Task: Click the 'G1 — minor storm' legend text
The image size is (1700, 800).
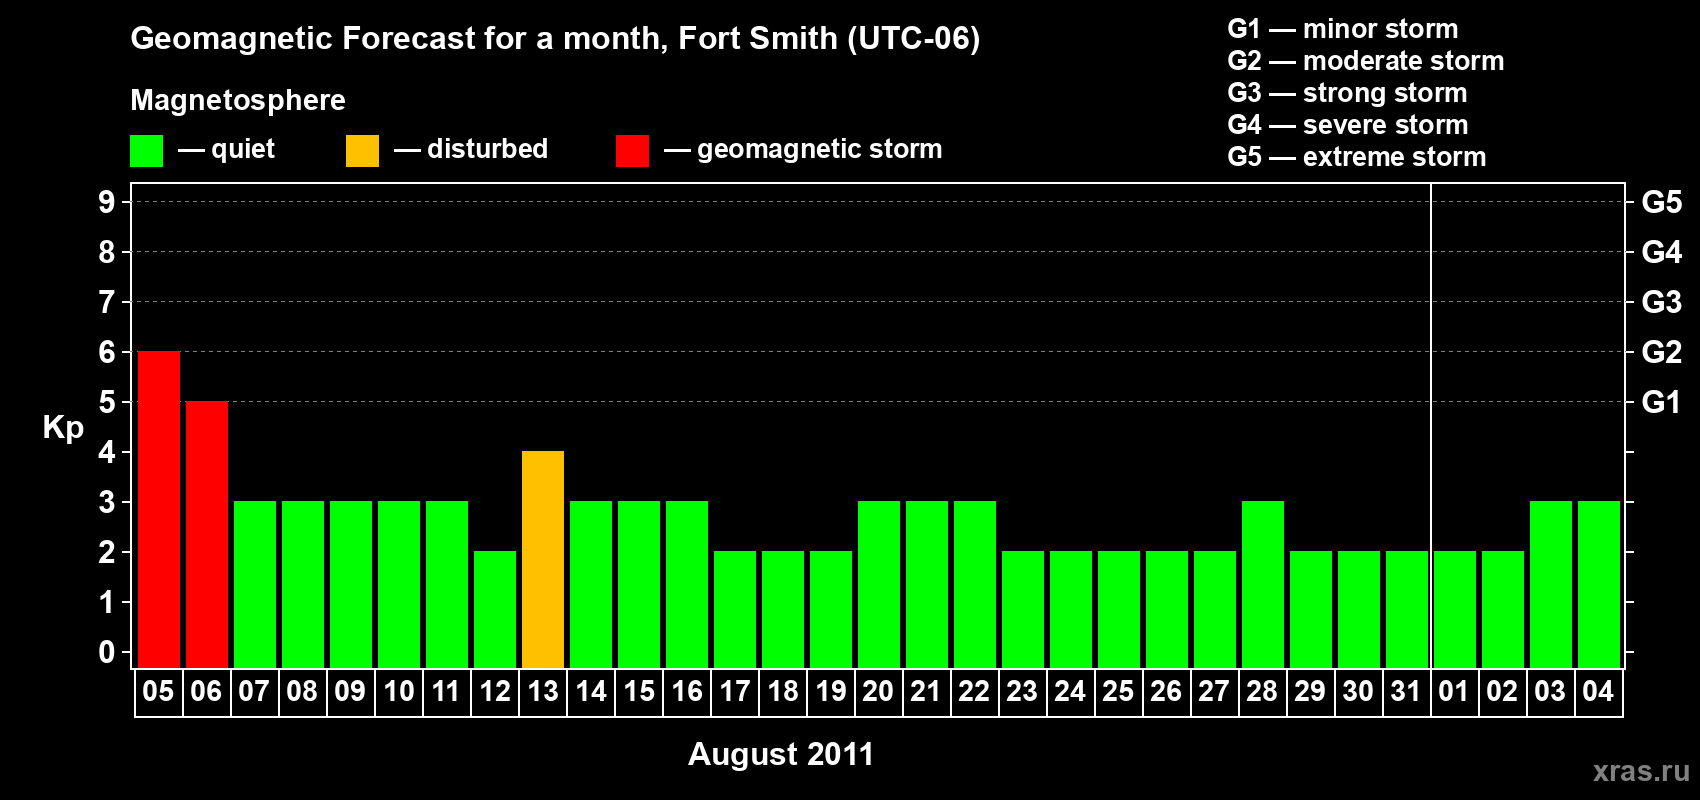Action: point(1343,29)
